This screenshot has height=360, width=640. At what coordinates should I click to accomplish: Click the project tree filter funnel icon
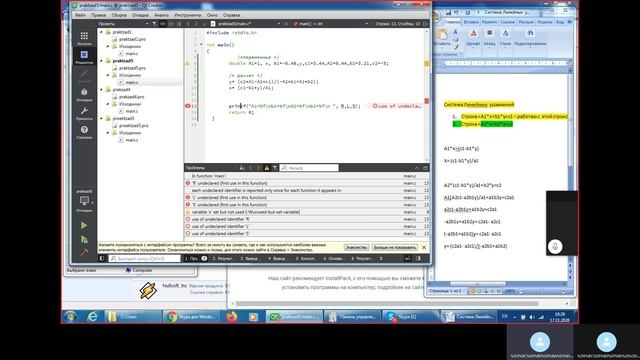point(154,24)
